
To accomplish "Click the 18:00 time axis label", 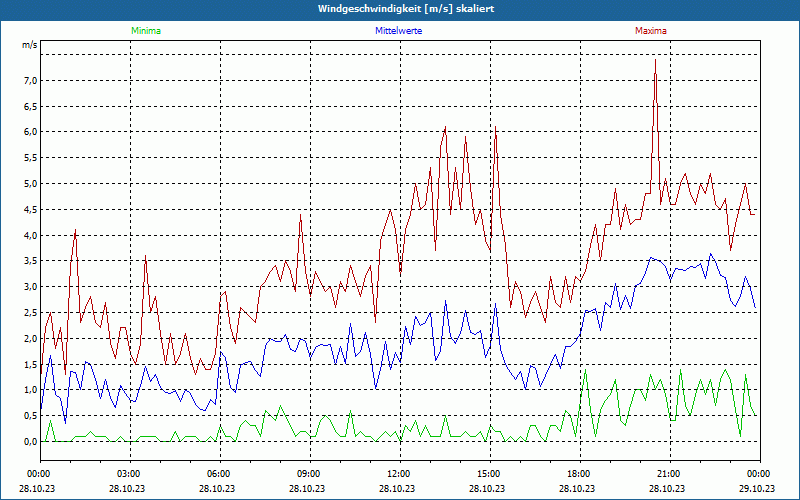I will click(580, 474).
